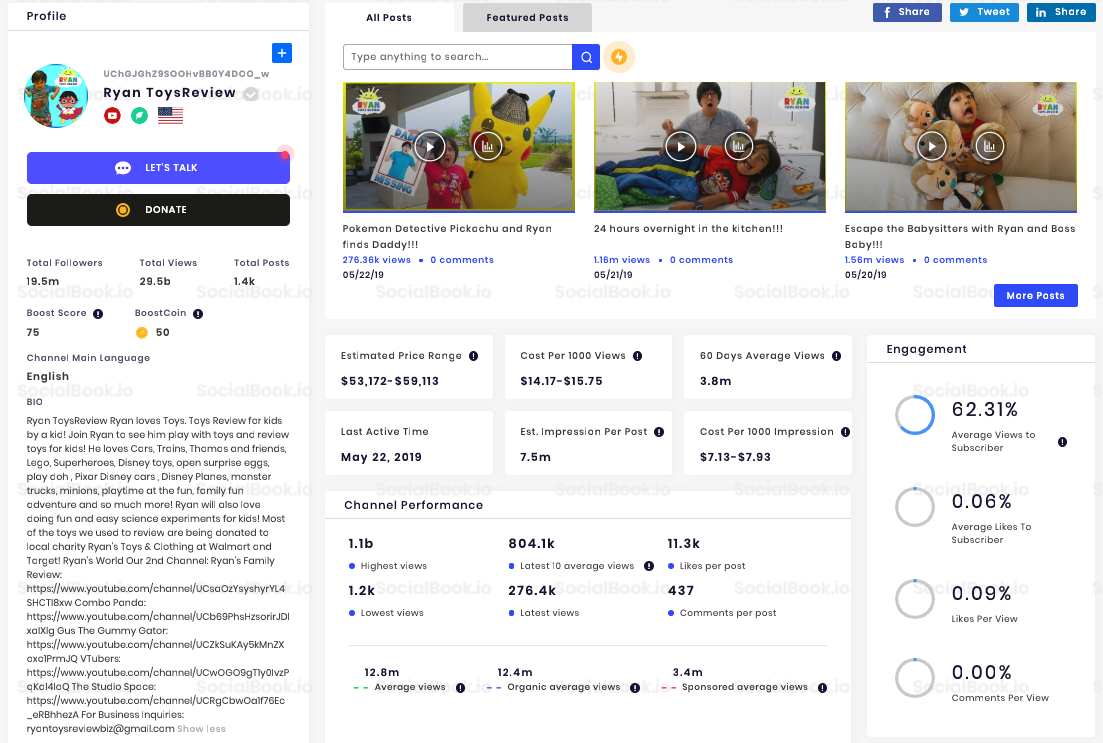Viewport: 1103px width, 743px height.
Task: Click the magnifier search button
Action: coord(586,57)
